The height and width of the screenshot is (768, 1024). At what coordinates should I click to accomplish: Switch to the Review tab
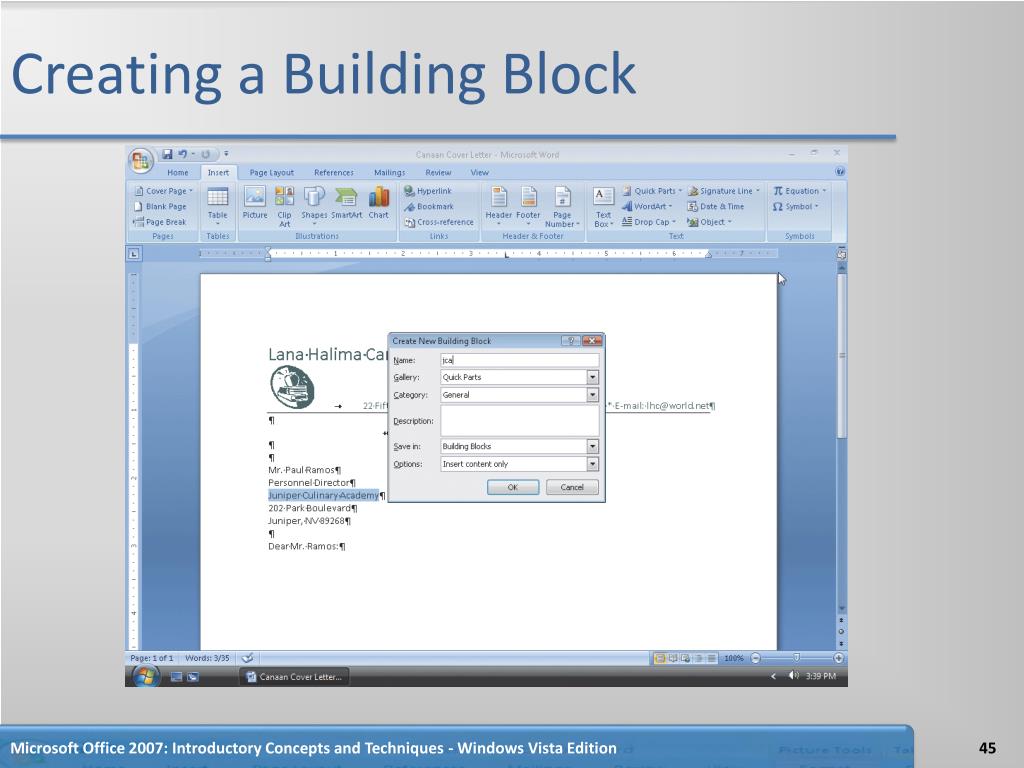pyautogui.click(x=438, y=172)
